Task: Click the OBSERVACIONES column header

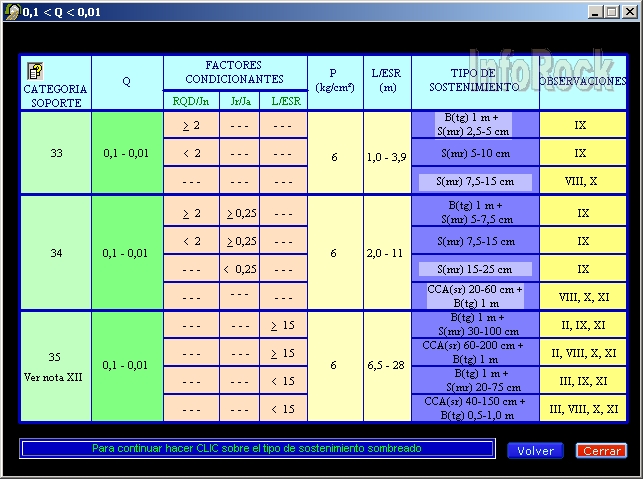Action: click(583, 80)
